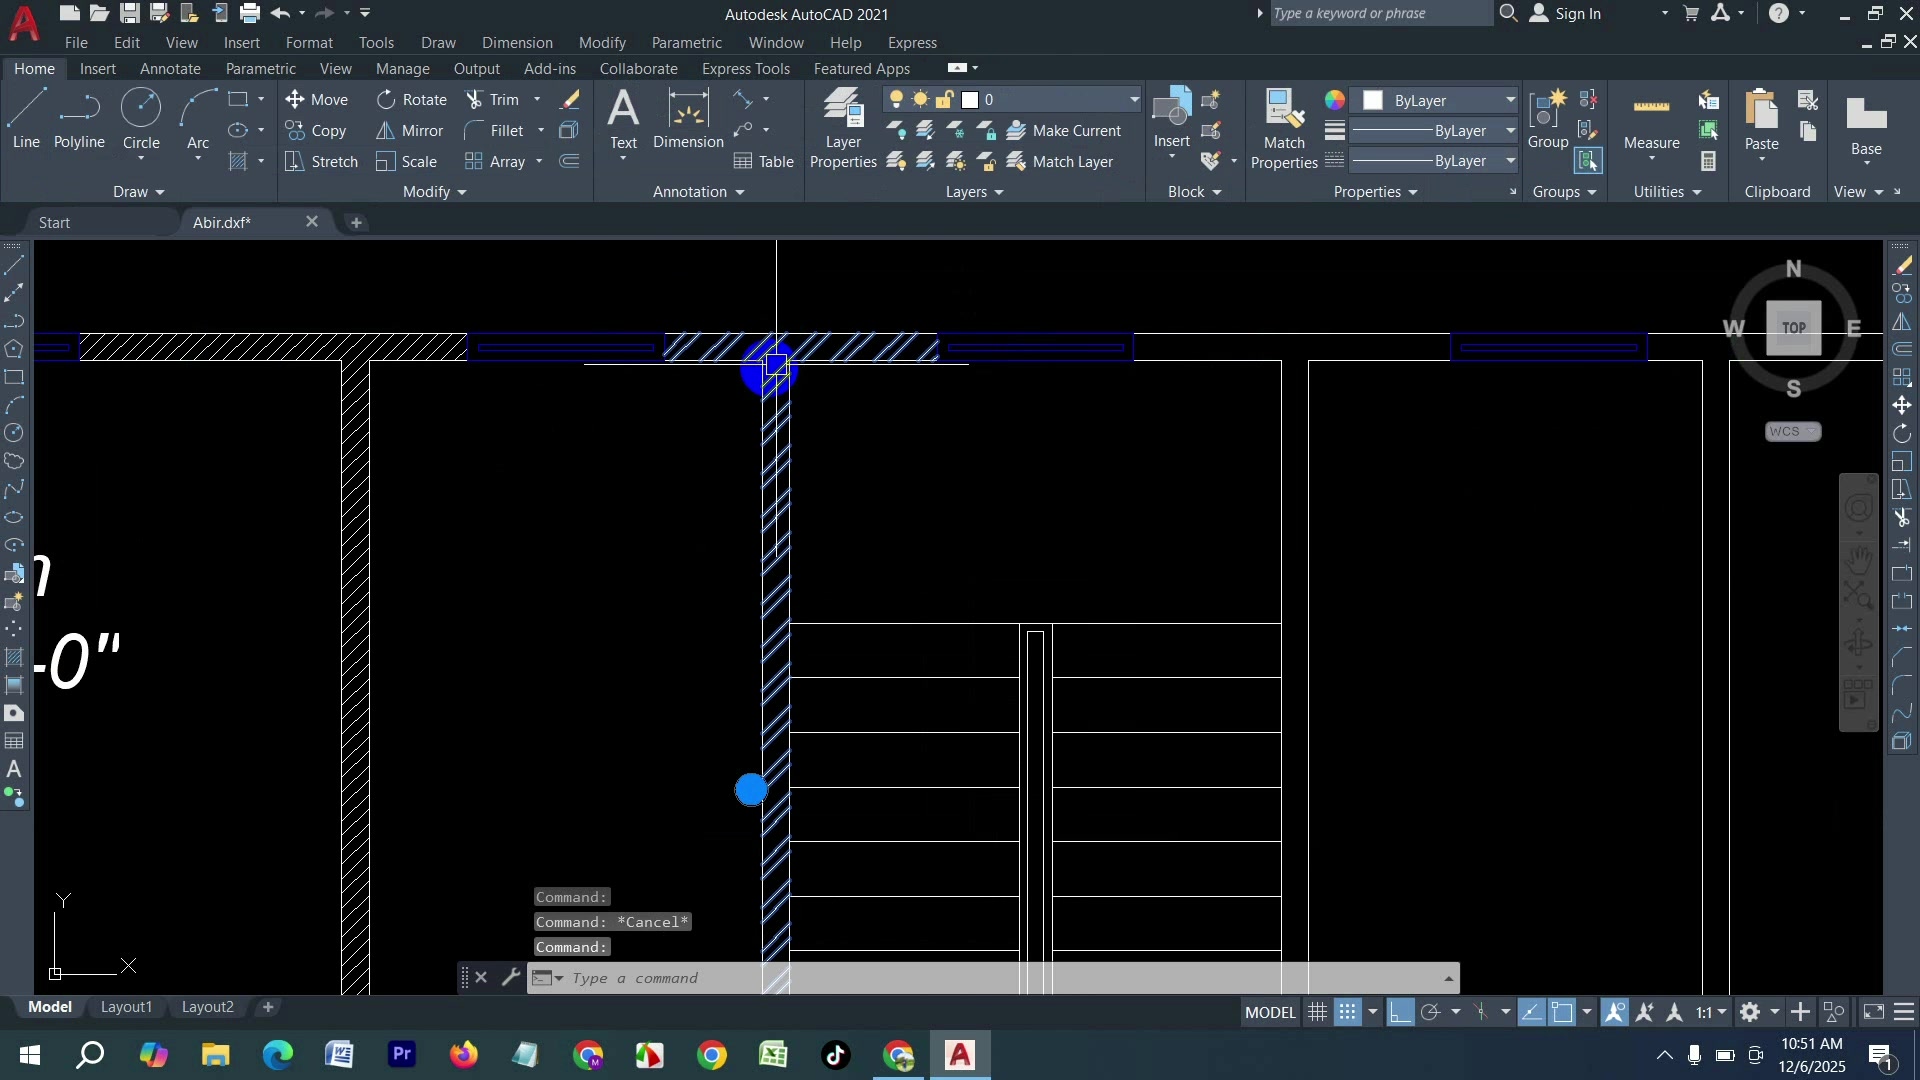The height and width of the screenshot is (1080, 1920).
Task: Select the Circle tool
Action: pyautogui.click(x=141, y=120)
